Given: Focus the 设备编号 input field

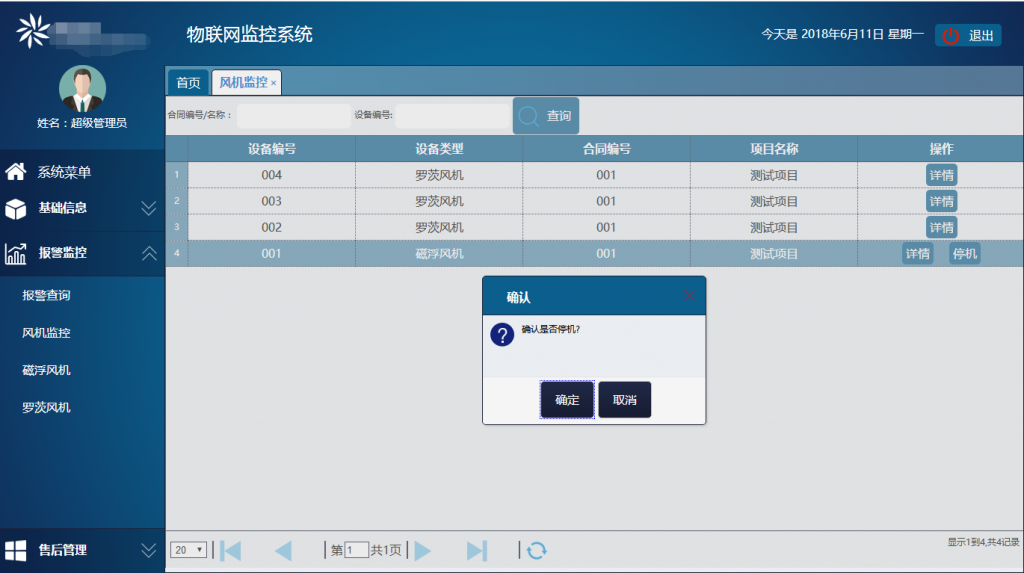Looking at the screenshot, I should (452, 116).
